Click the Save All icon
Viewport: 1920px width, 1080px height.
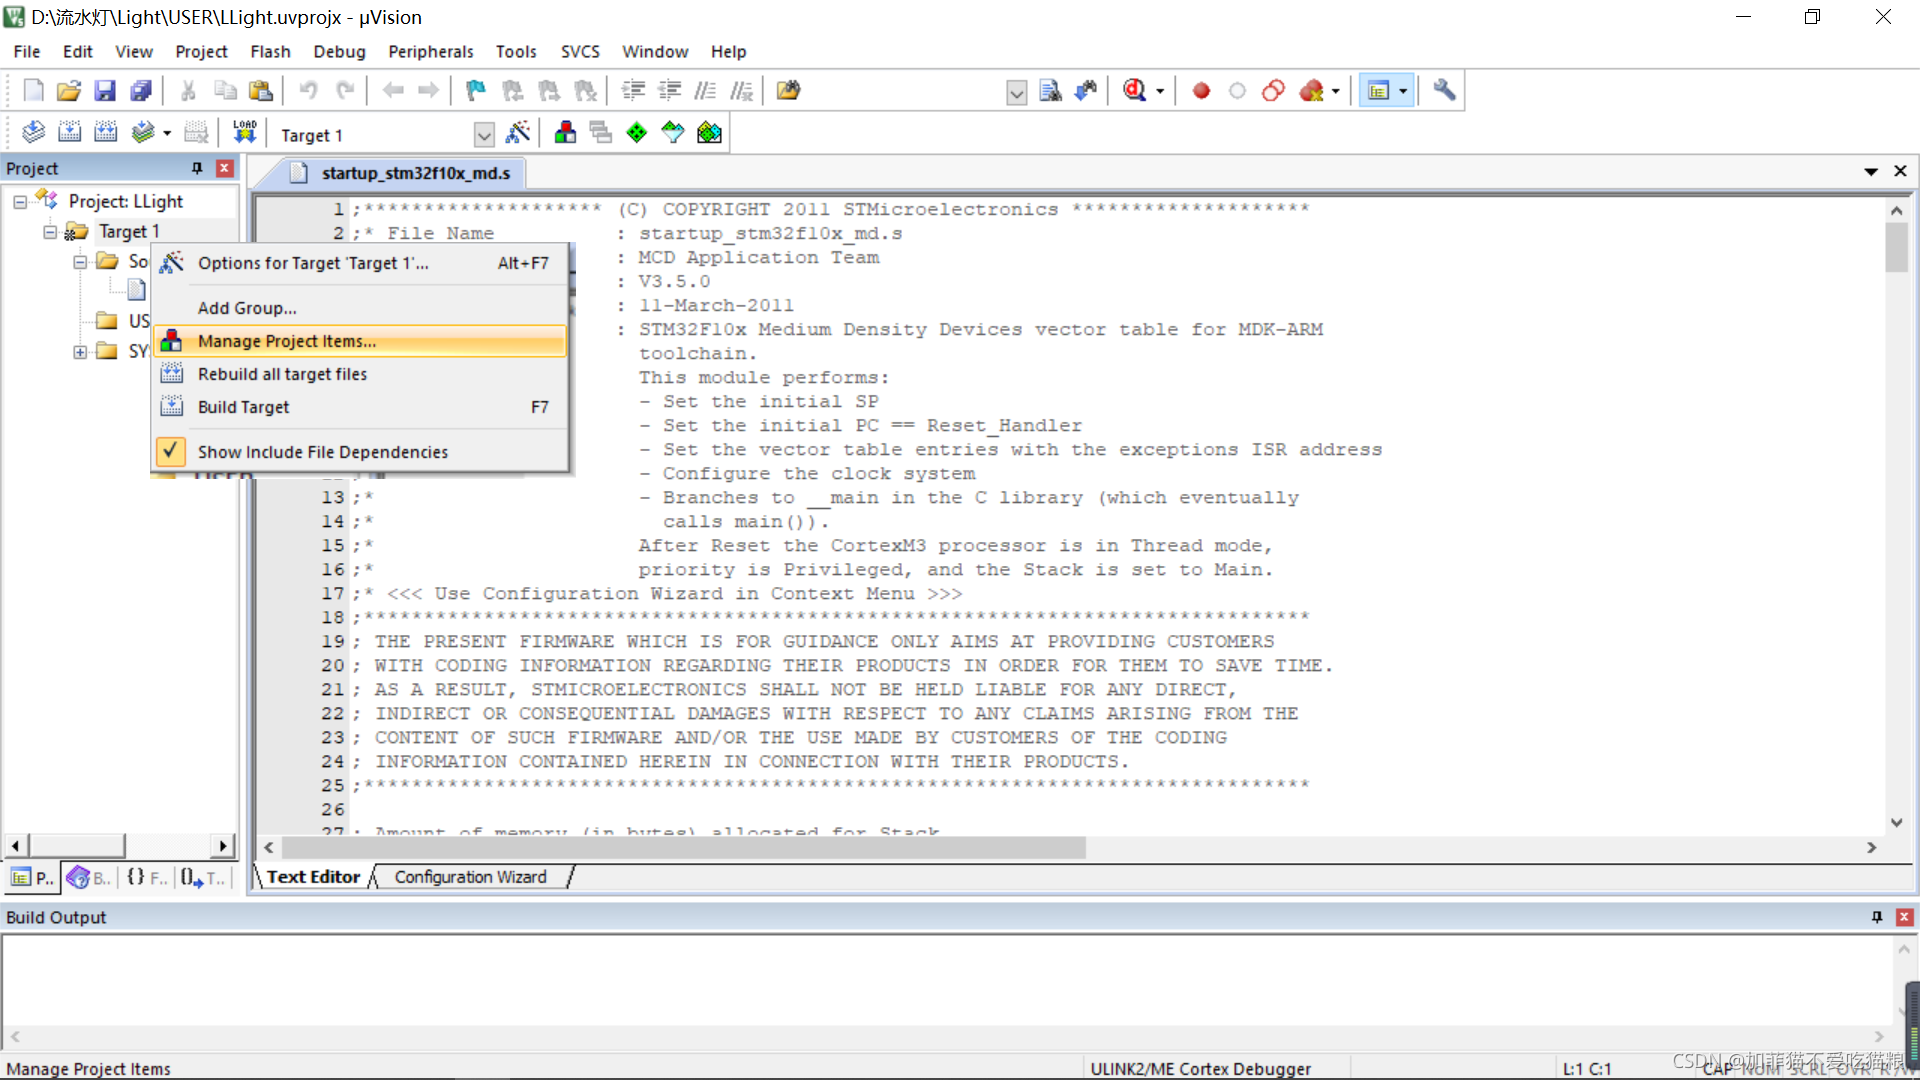141,91
